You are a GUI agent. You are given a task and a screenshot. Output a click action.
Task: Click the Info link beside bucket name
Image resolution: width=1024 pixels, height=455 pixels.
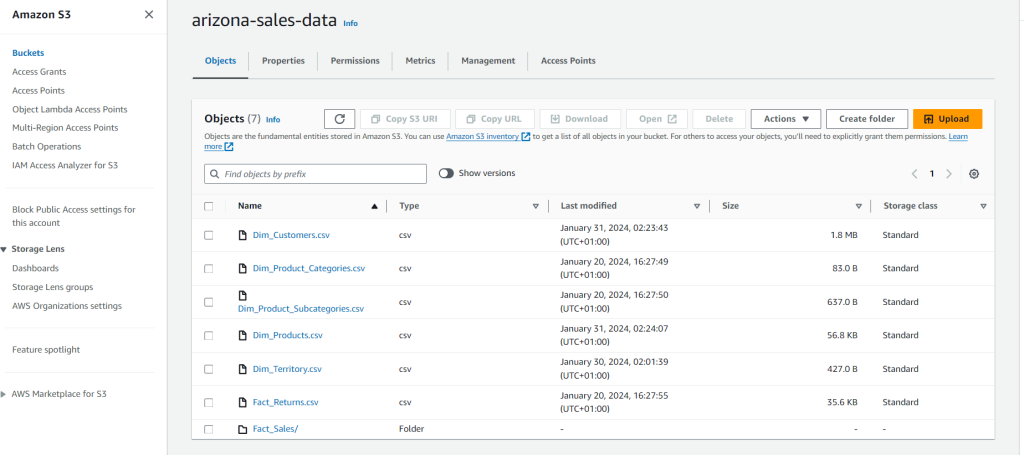(x=350, y=23)
